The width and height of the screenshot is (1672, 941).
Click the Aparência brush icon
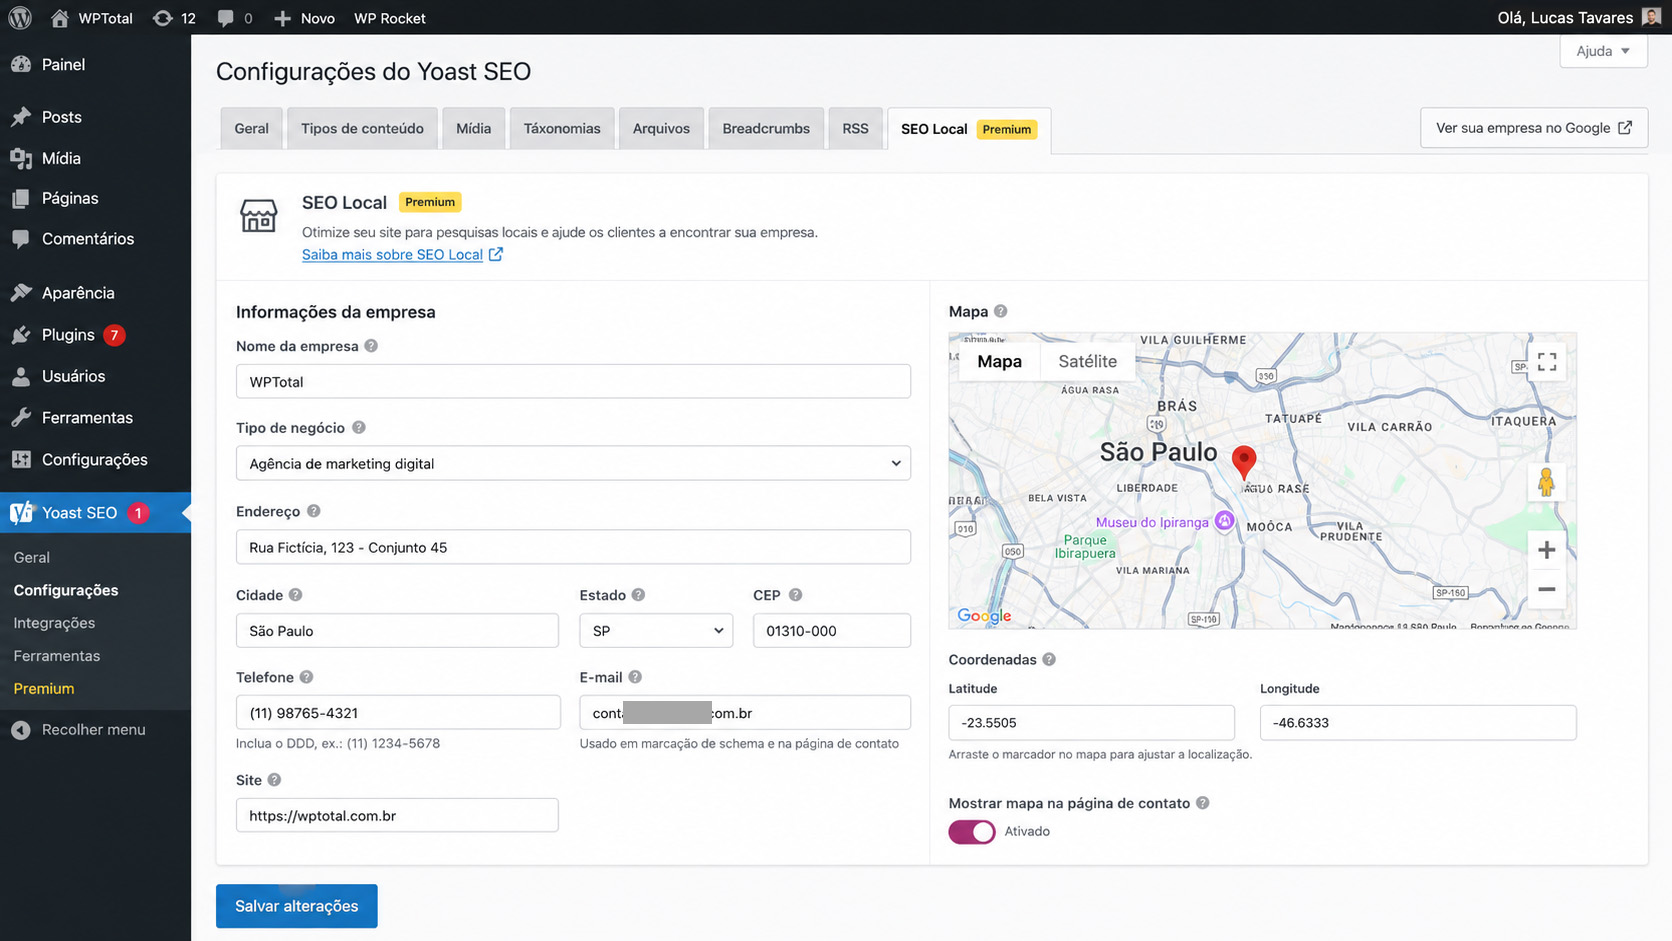(21, 293)
